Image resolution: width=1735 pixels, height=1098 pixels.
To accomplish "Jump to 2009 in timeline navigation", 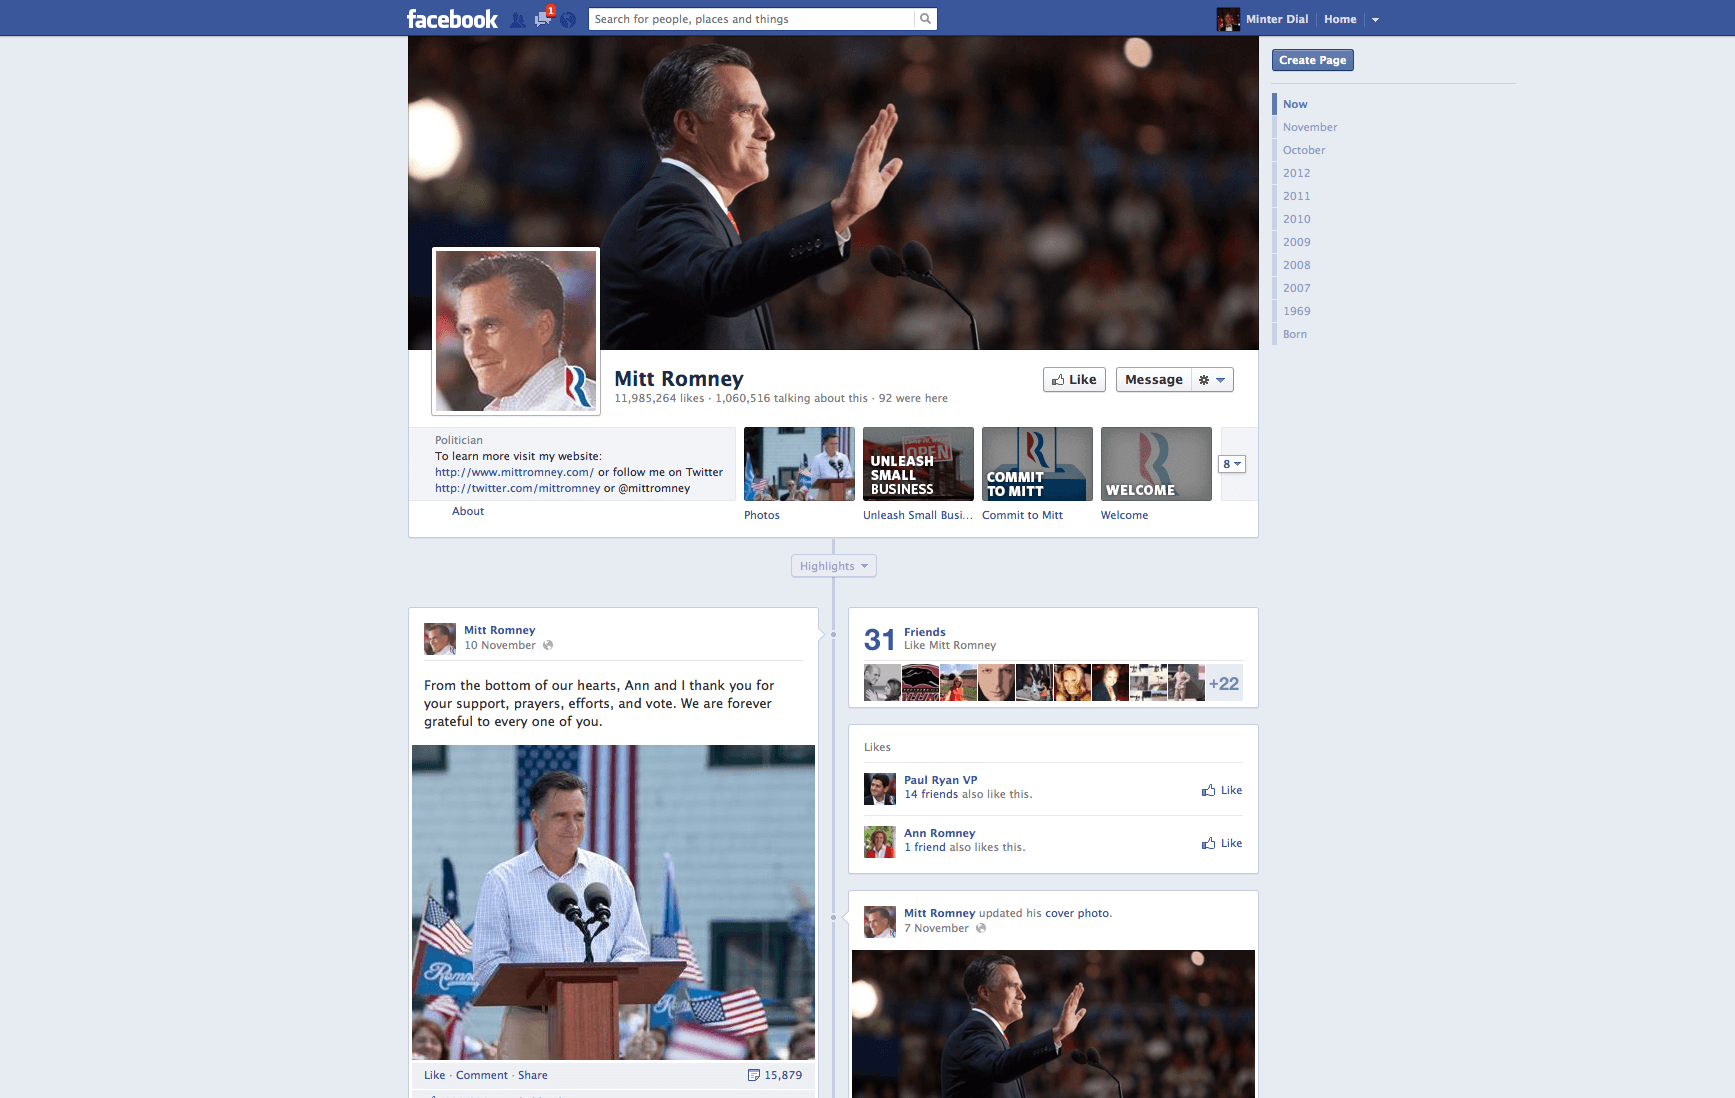I will coord(1296,242).
